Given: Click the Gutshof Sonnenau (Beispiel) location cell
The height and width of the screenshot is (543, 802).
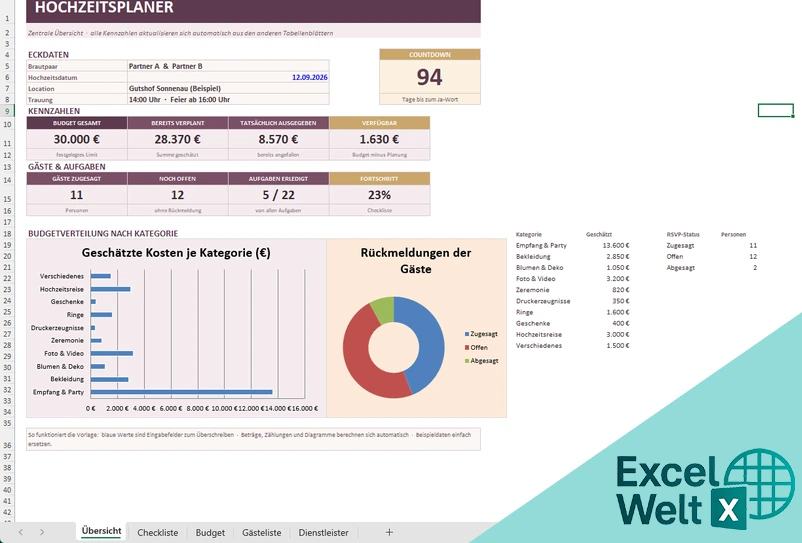Looking at the screenshot, I should [228, 88].
